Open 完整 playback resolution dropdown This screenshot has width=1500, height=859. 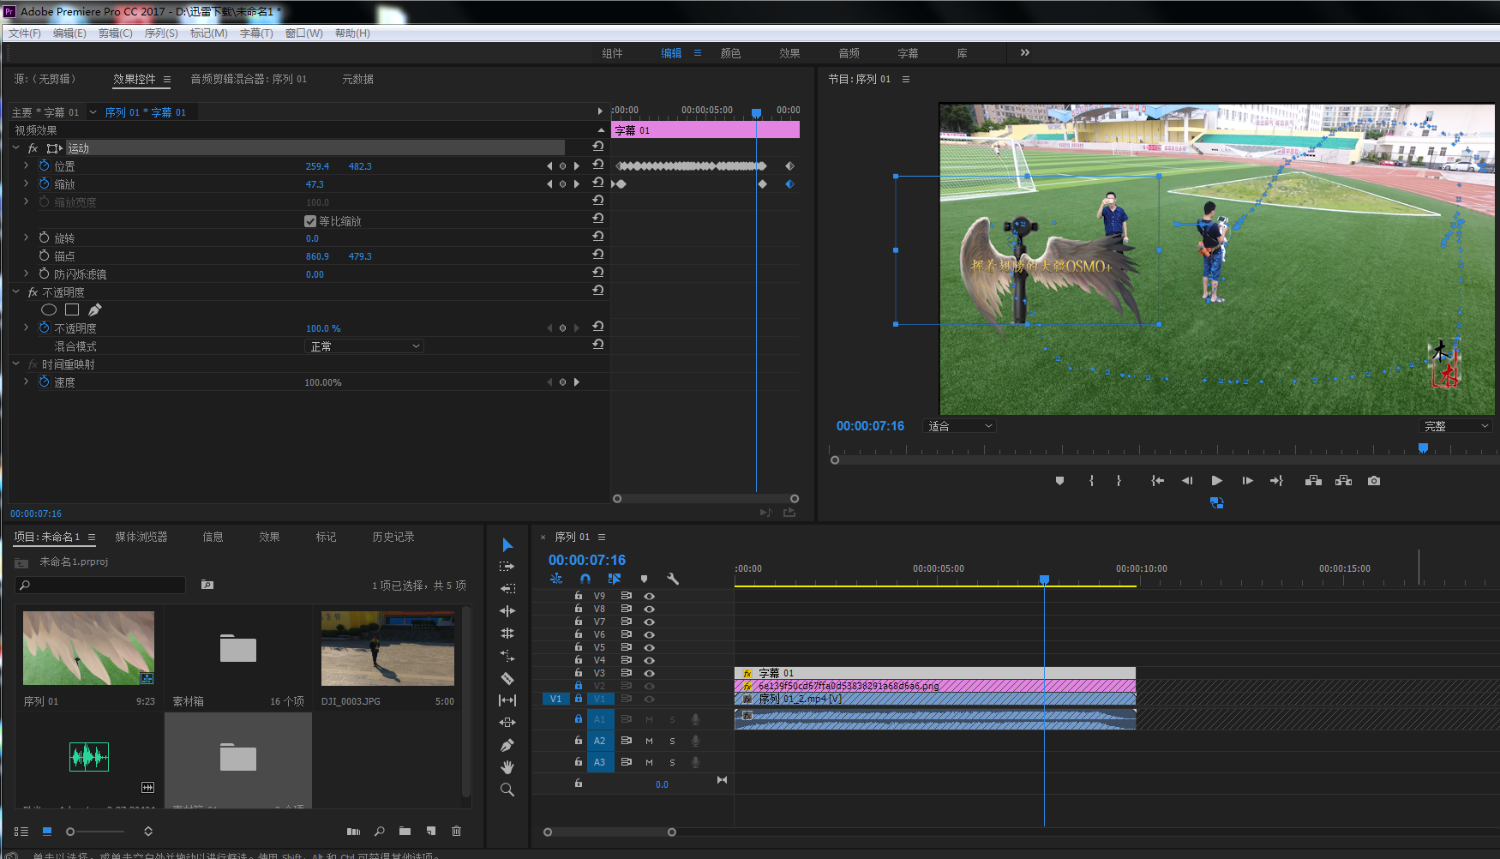[1456, 426]
